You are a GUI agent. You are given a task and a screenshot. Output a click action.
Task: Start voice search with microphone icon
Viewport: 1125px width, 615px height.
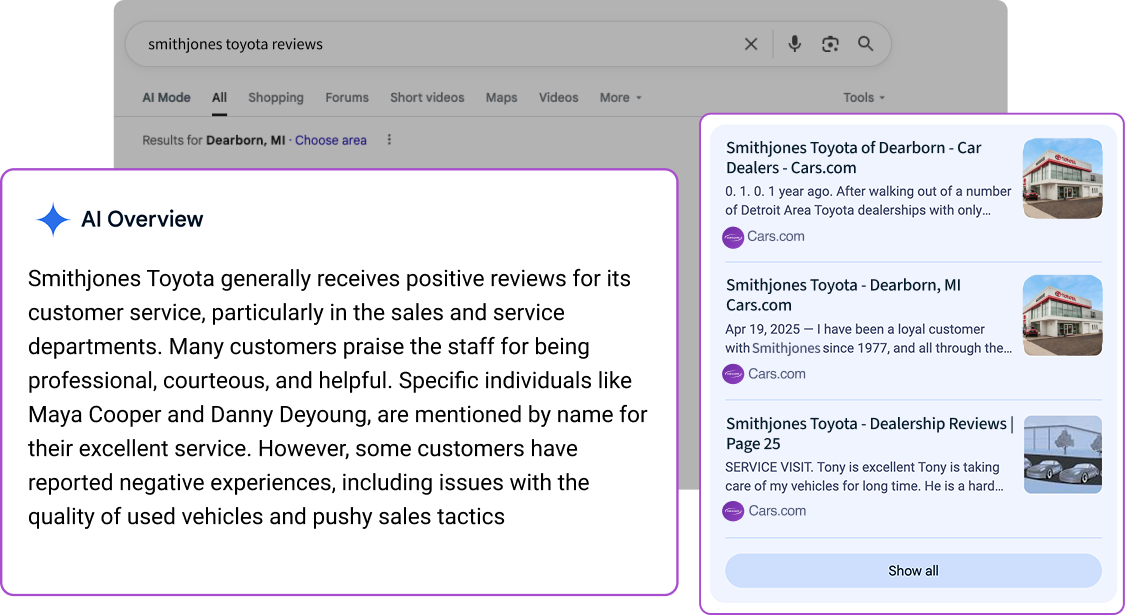794,44
